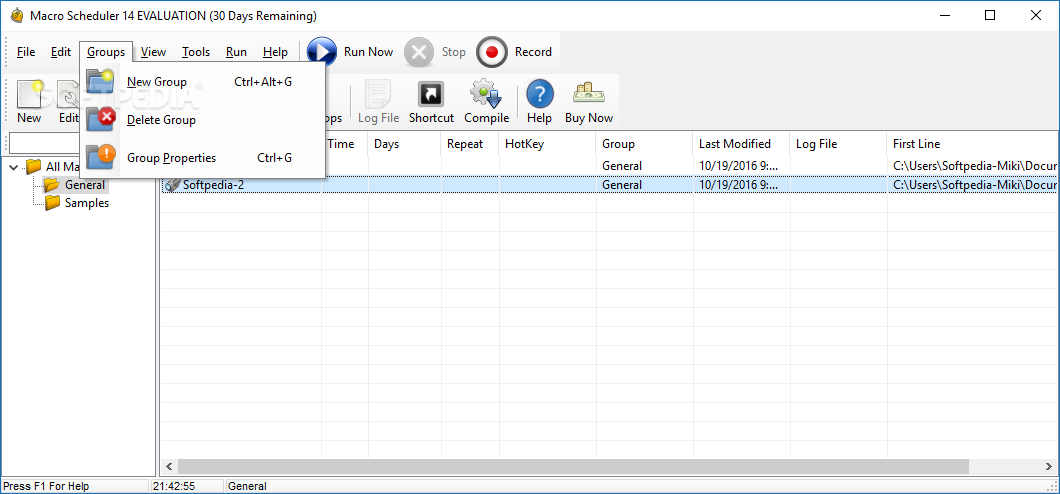Open the Tools menu
Viewport: 1060px width, 494px height.
coord(196,52)
